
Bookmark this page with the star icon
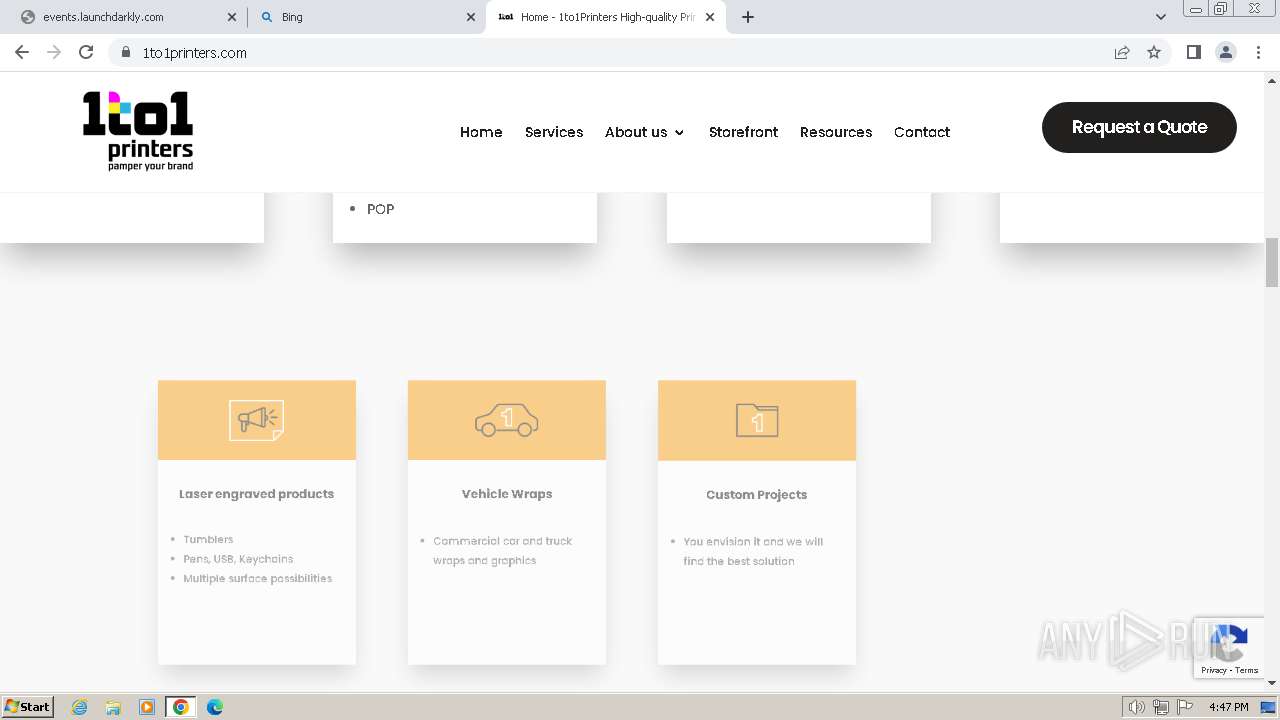1154,52
